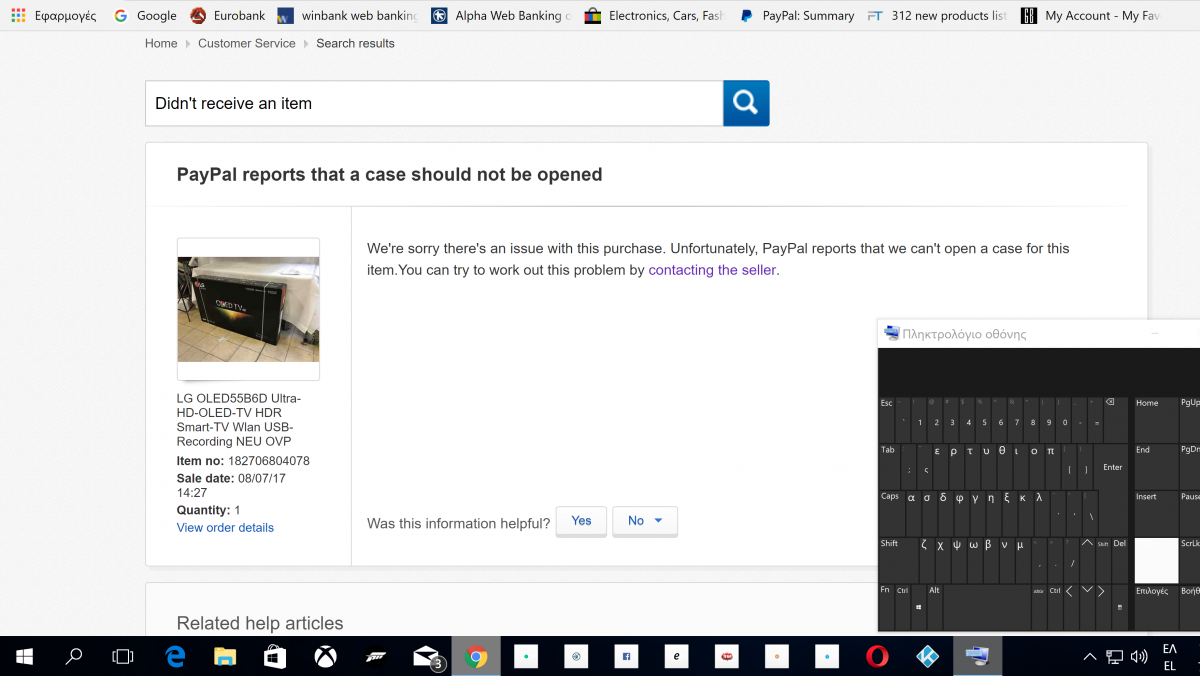This screenshot has width=1200, height=676.
Task: Click the Windows logo key on on-screen keyboard
Action: [x=919, y=606]
